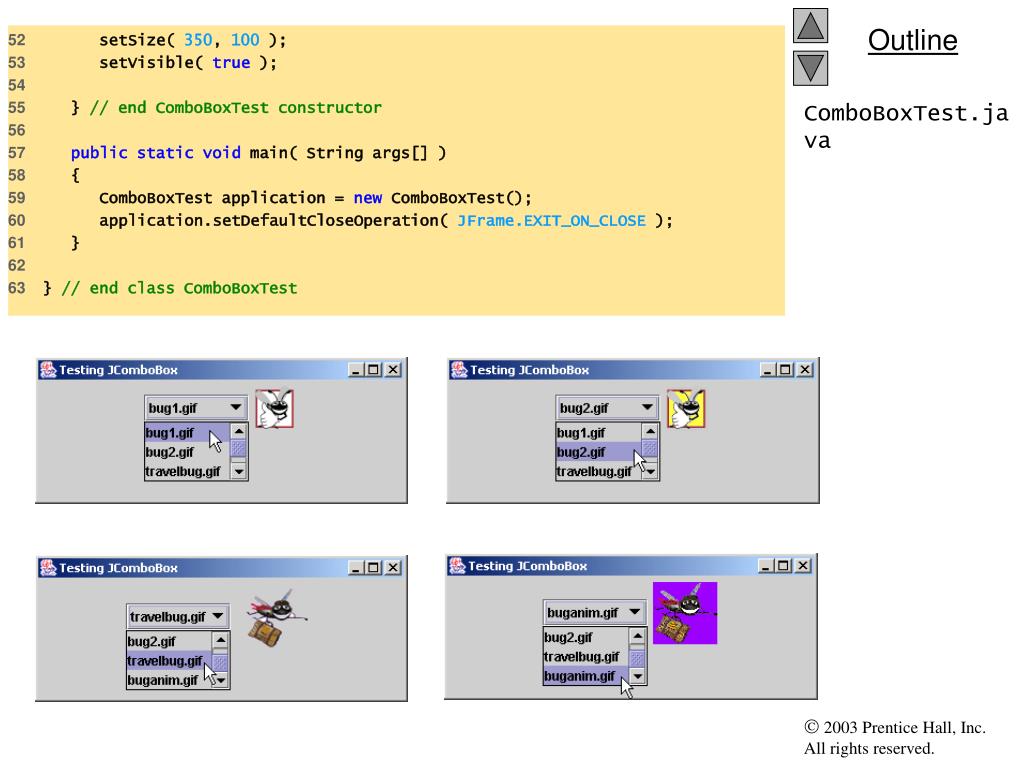The width and height of the screenshot is (1024, 768).
Task: Close the travelbug.gif Testing JComboBox window
Action: 393,568
